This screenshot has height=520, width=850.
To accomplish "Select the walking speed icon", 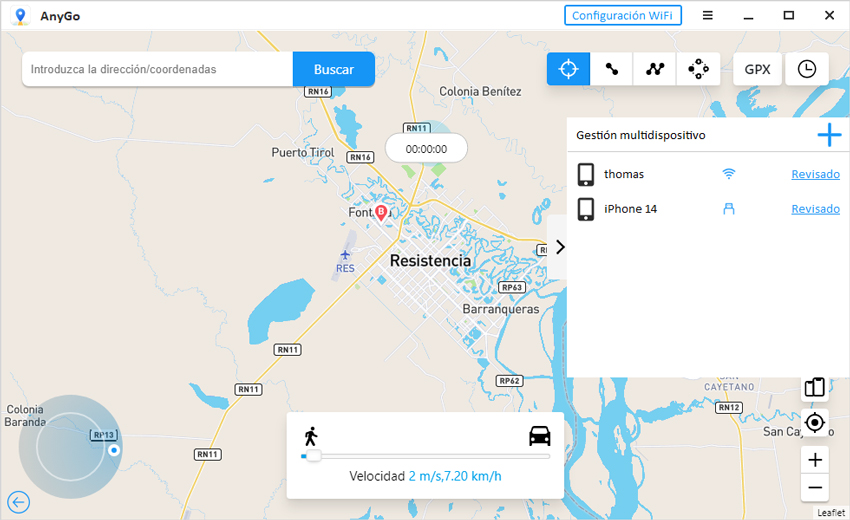I will point(310,436).
